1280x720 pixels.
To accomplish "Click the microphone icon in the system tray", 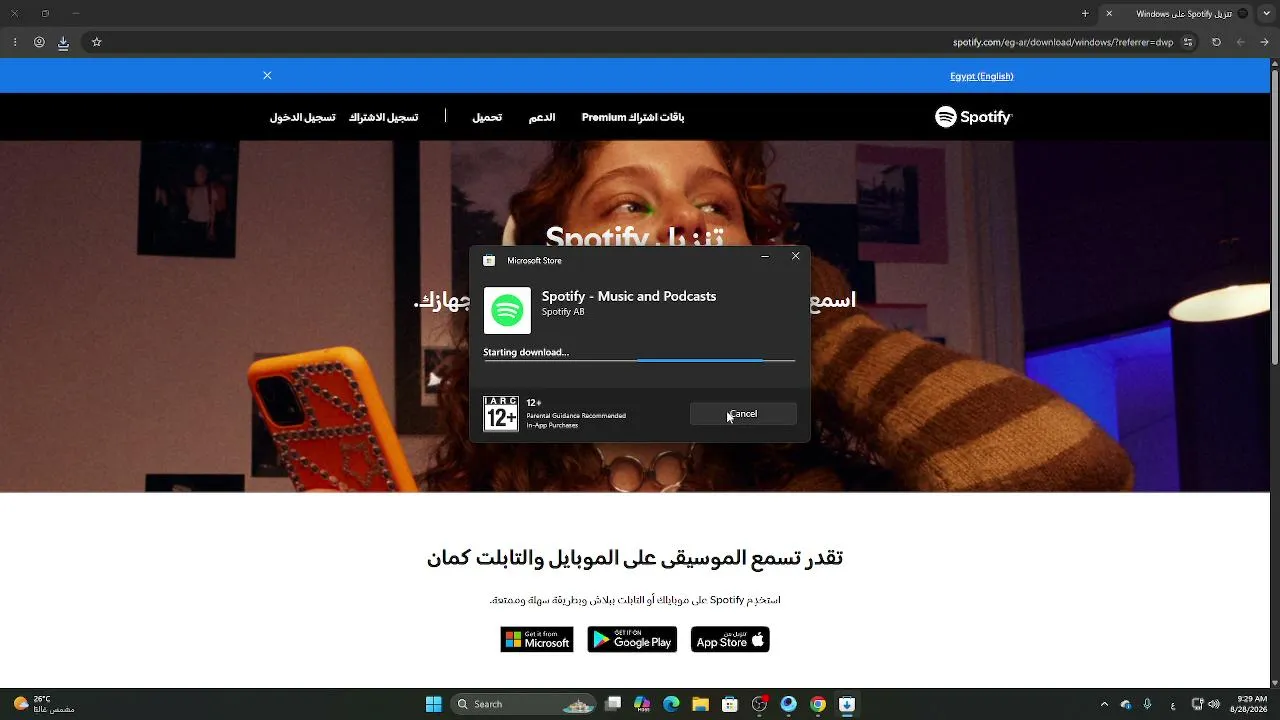I will [1147, 704].
